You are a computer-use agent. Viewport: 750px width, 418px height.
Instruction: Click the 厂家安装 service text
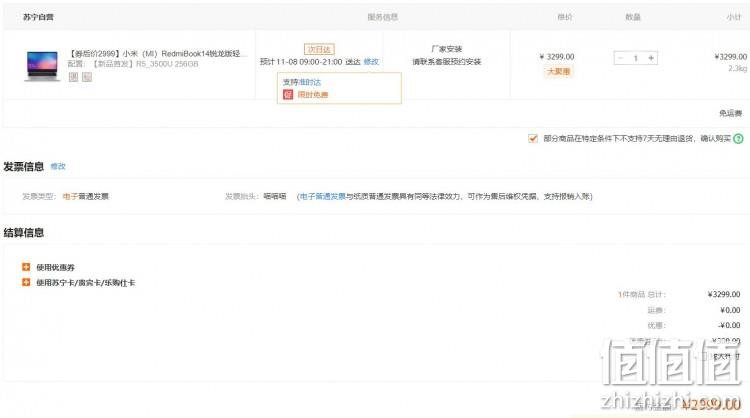pos(446,49)
